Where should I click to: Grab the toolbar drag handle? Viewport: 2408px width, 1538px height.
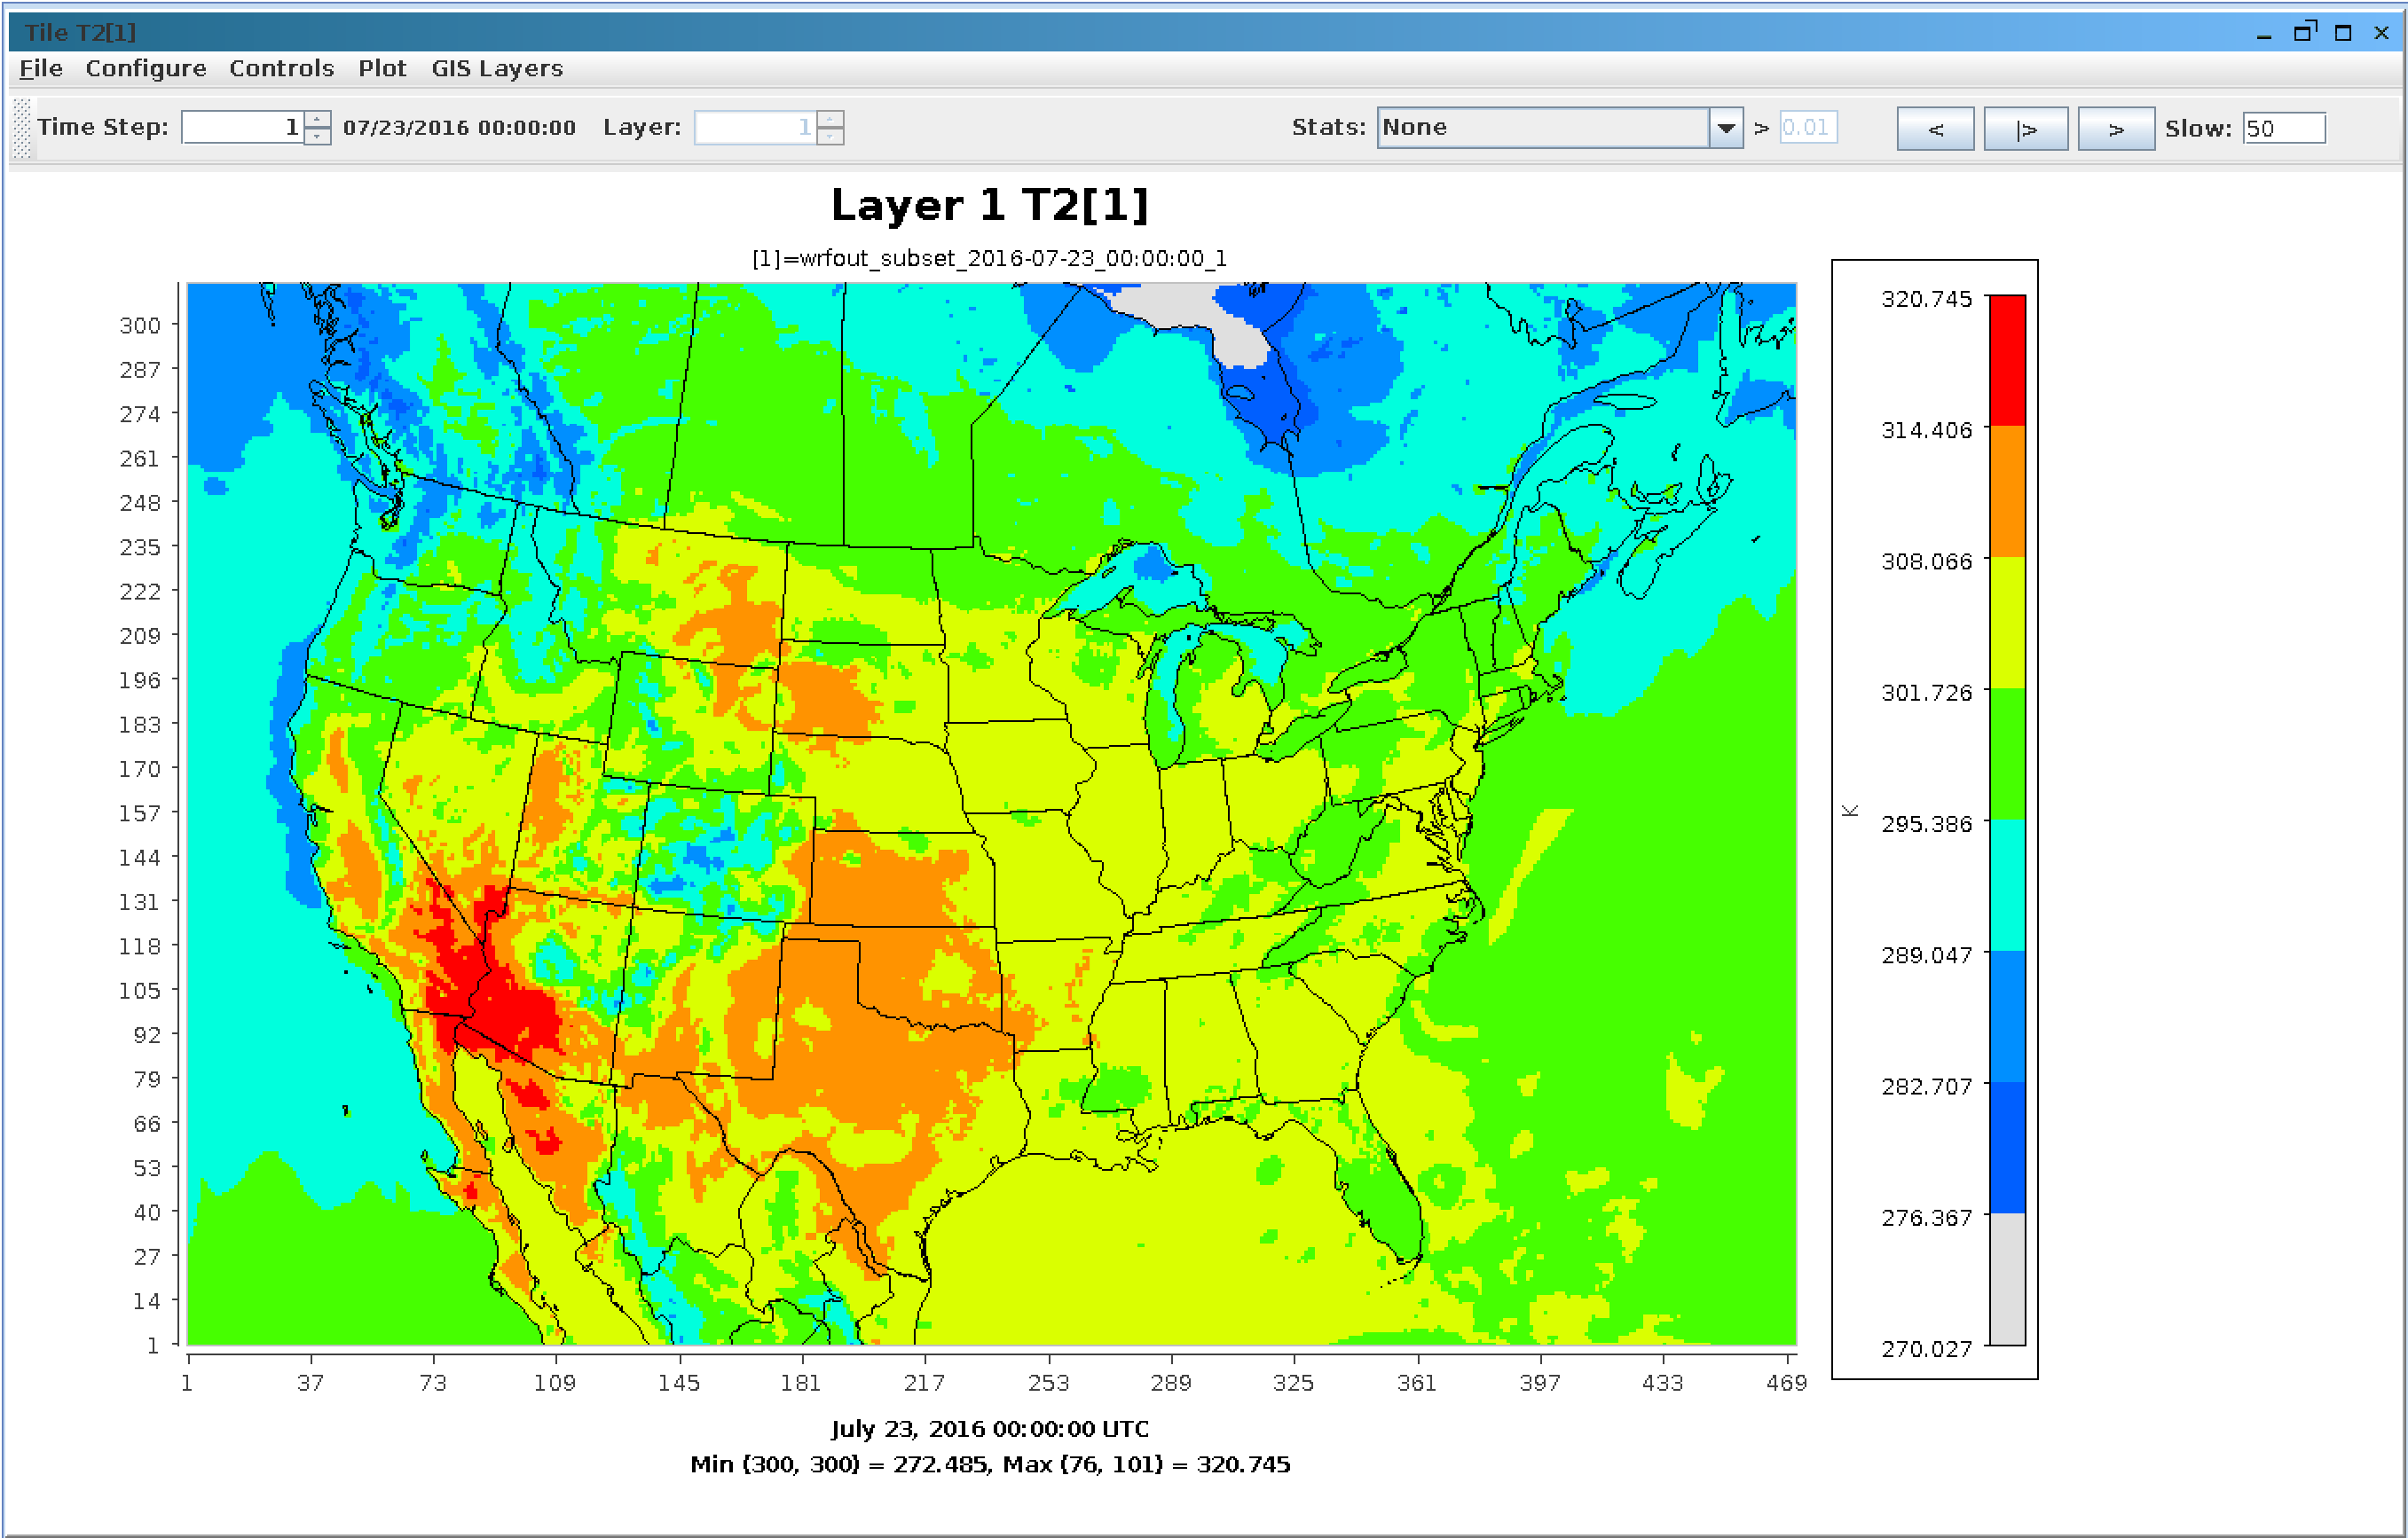(x=22, y=128)
